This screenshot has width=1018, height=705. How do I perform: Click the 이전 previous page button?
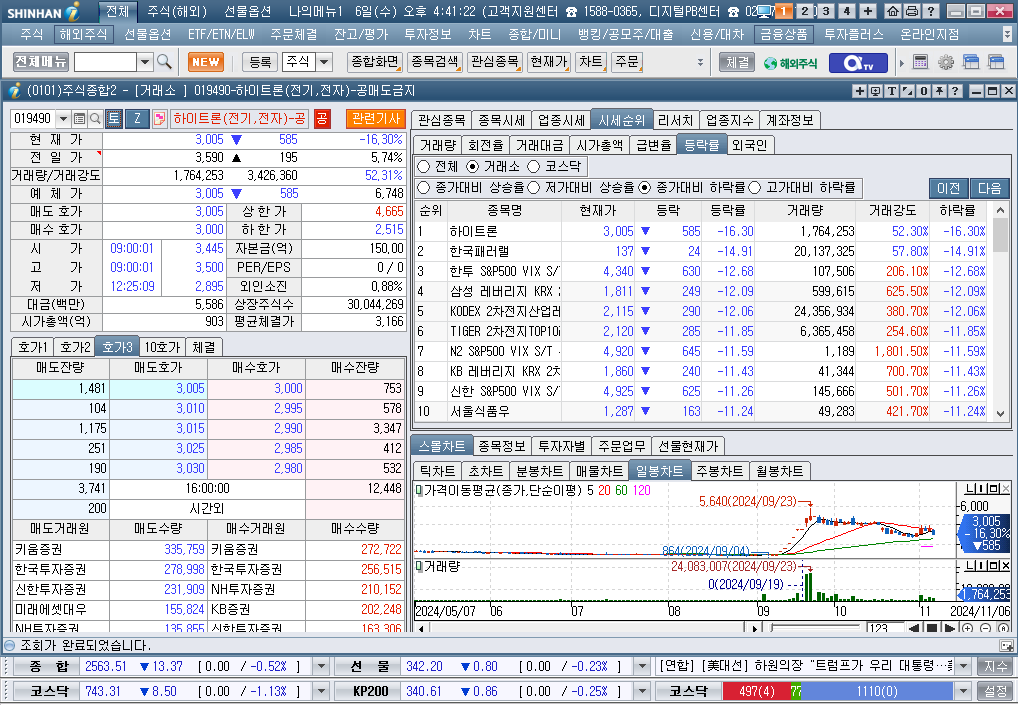tap(949, 188)
